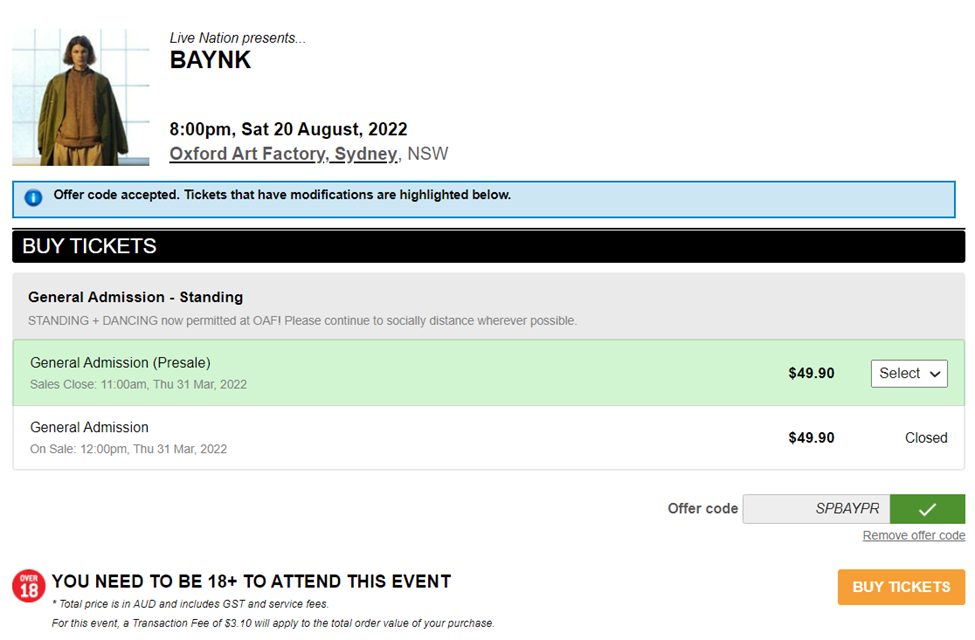Click the BAYNK event title heading
The height and width of the screenshot is (640, 975).
pyautogui.click(x=210, y=60)
